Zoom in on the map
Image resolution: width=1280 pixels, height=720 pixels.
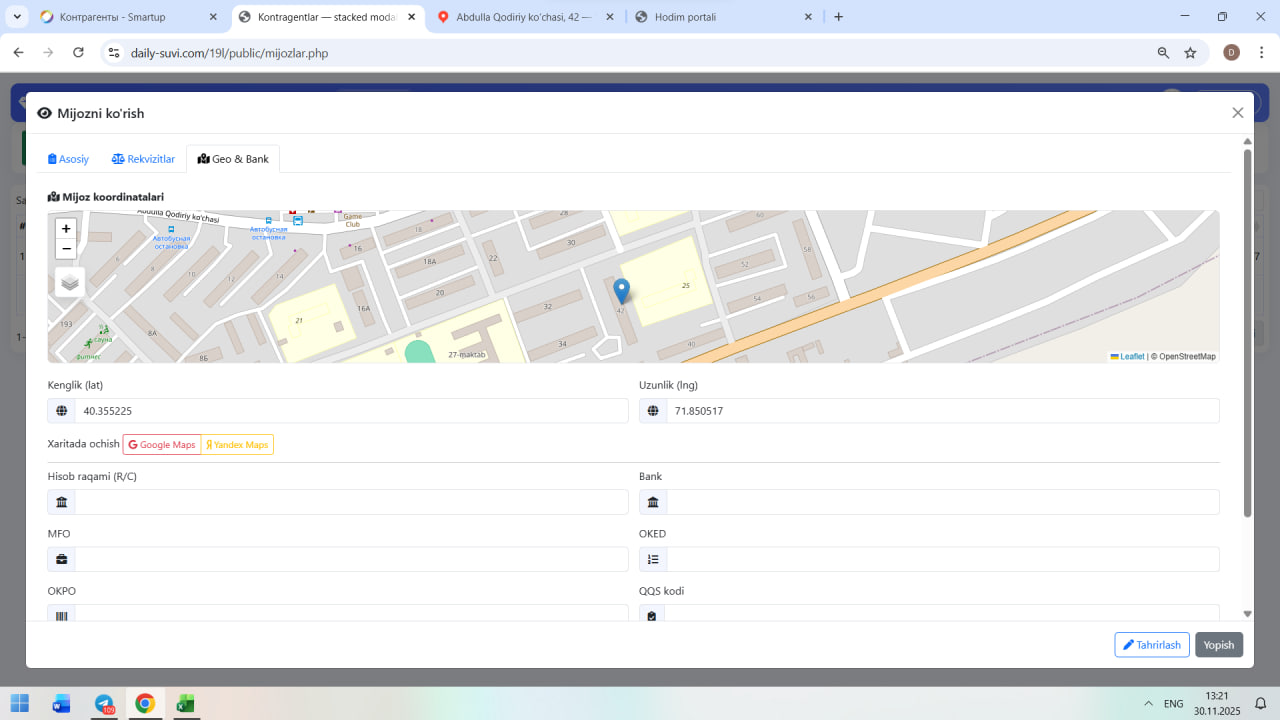(66, 229)
